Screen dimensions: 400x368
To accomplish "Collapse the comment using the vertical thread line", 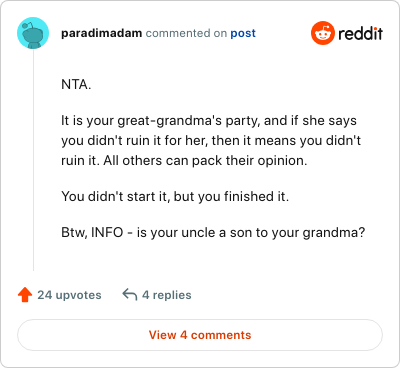I will 33,160.
